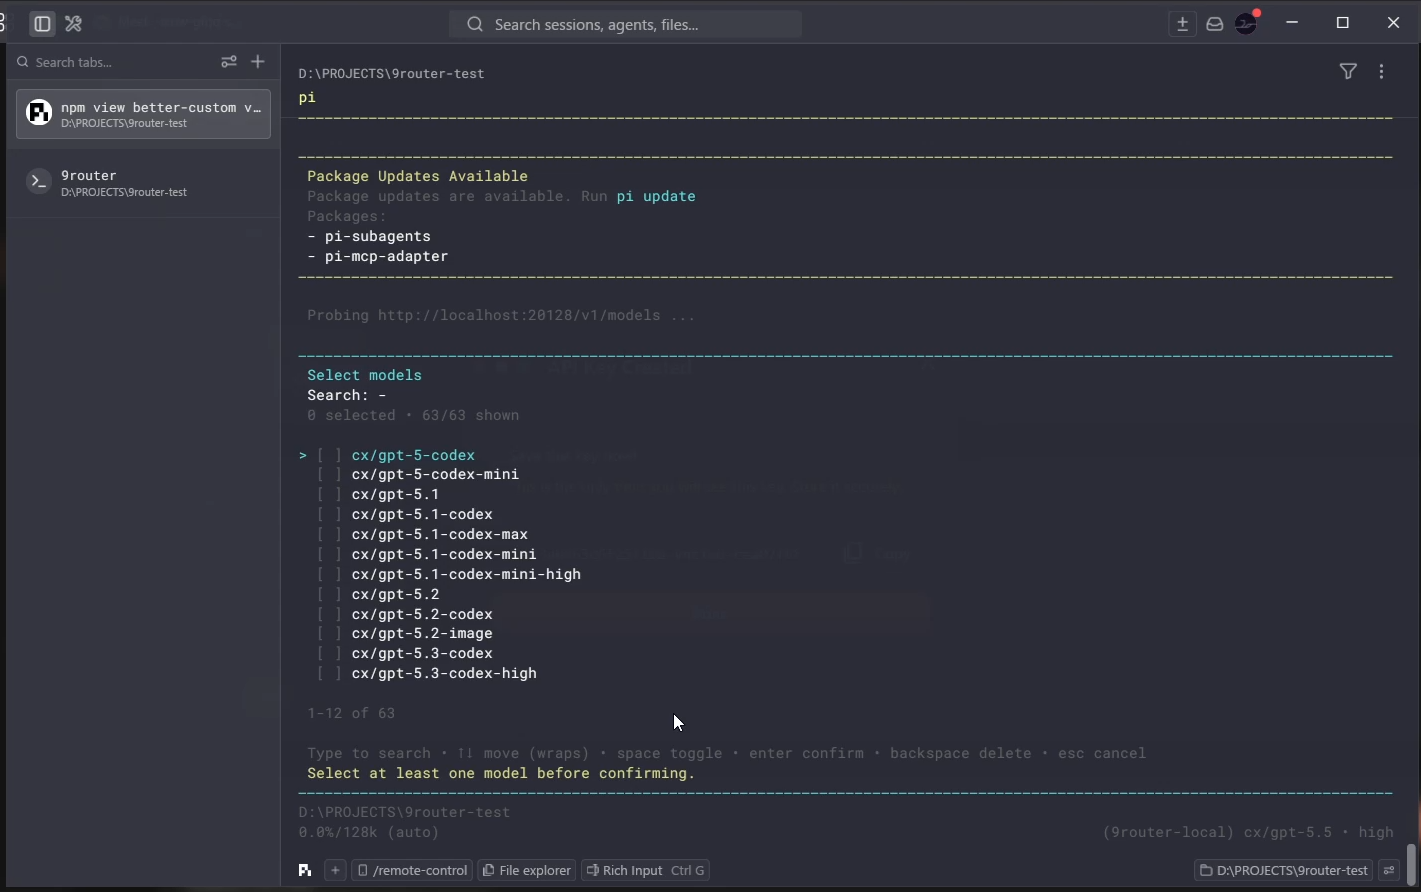
Task: Click the '0.0%/128k (auto)' context status
Action: coord(369,833)
